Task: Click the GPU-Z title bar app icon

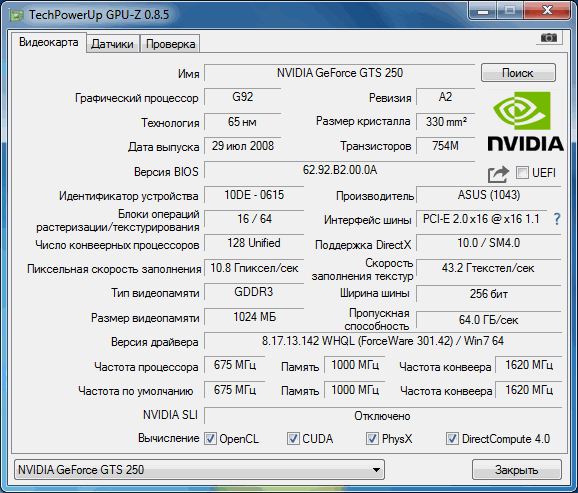Action: [x=16, y=15]
